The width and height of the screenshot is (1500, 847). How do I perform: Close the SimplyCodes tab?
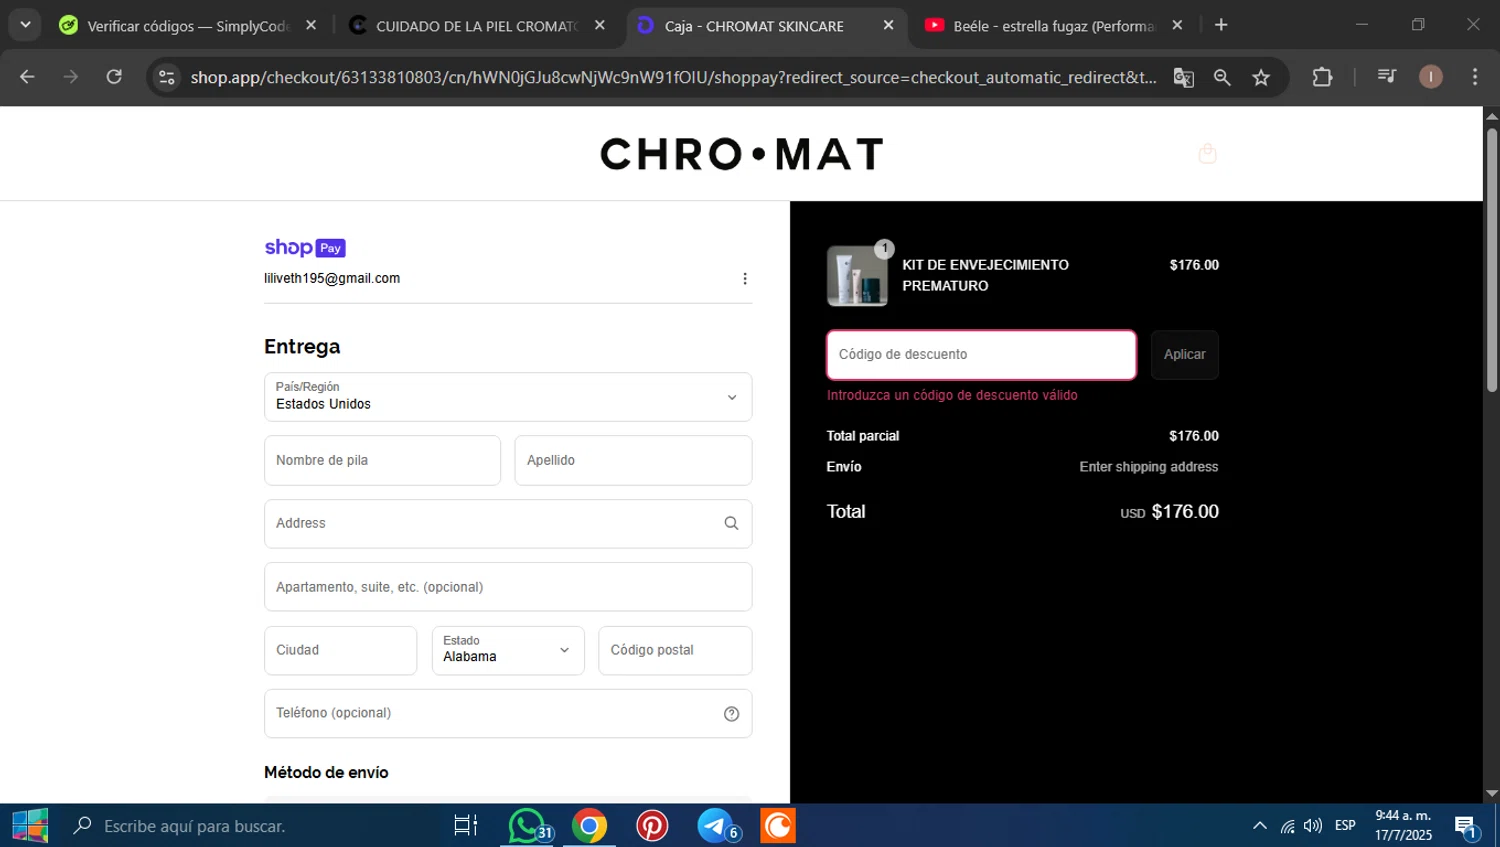311,25
